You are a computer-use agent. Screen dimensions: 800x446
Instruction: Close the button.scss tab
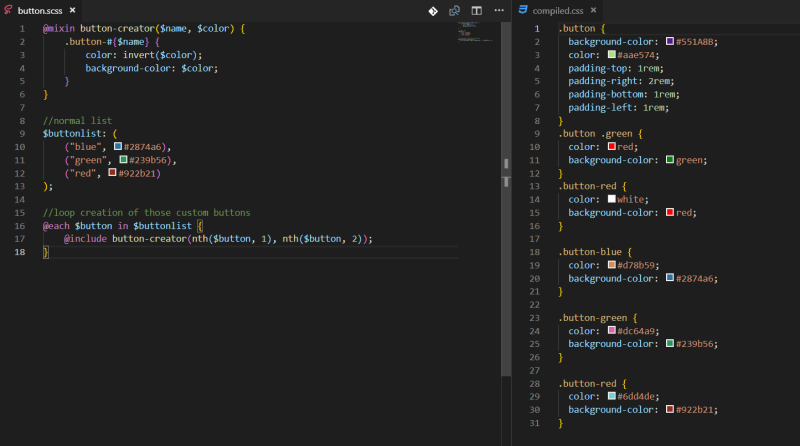(72, 10)
